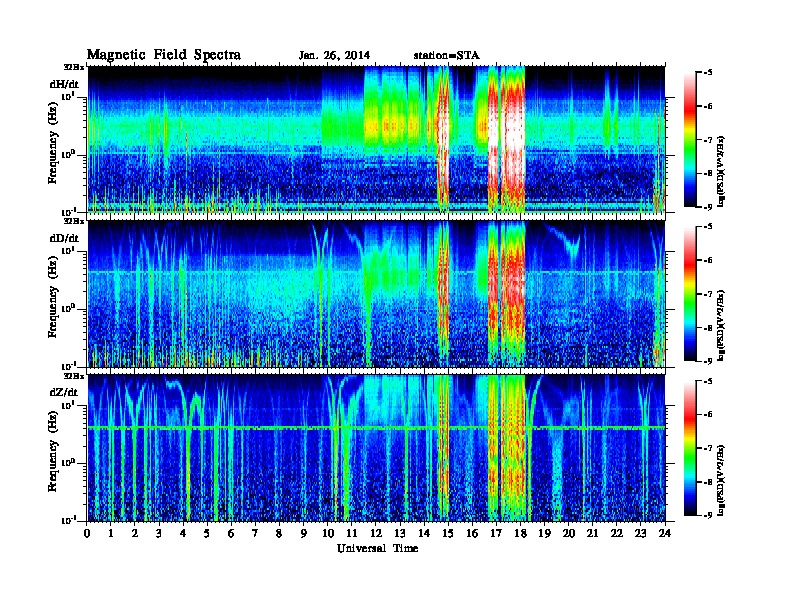Click the "22" hour tick label

pyautogui.click(x=616, y=534)
